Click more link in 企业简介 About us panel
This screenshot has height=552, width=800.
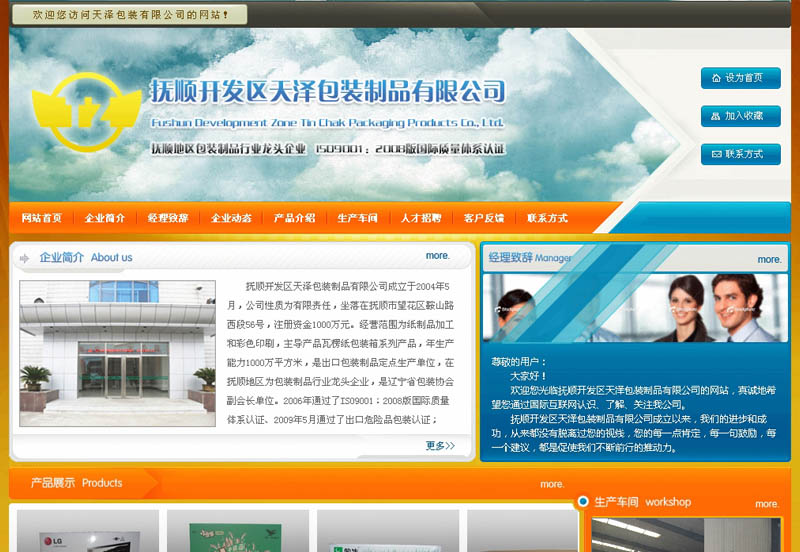(438, 256)
